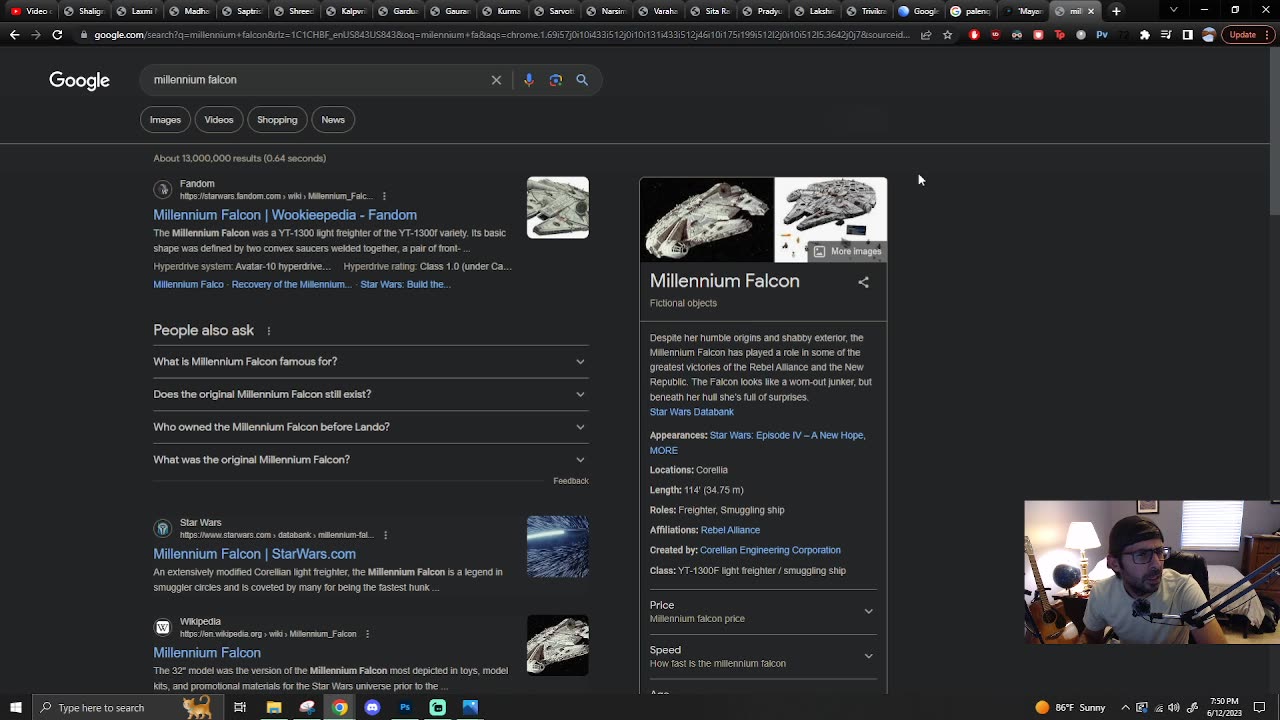Clear the search box with the X icon
Image resolution: width=1280 pixels, height=720 pixels.
click(496, 80)
